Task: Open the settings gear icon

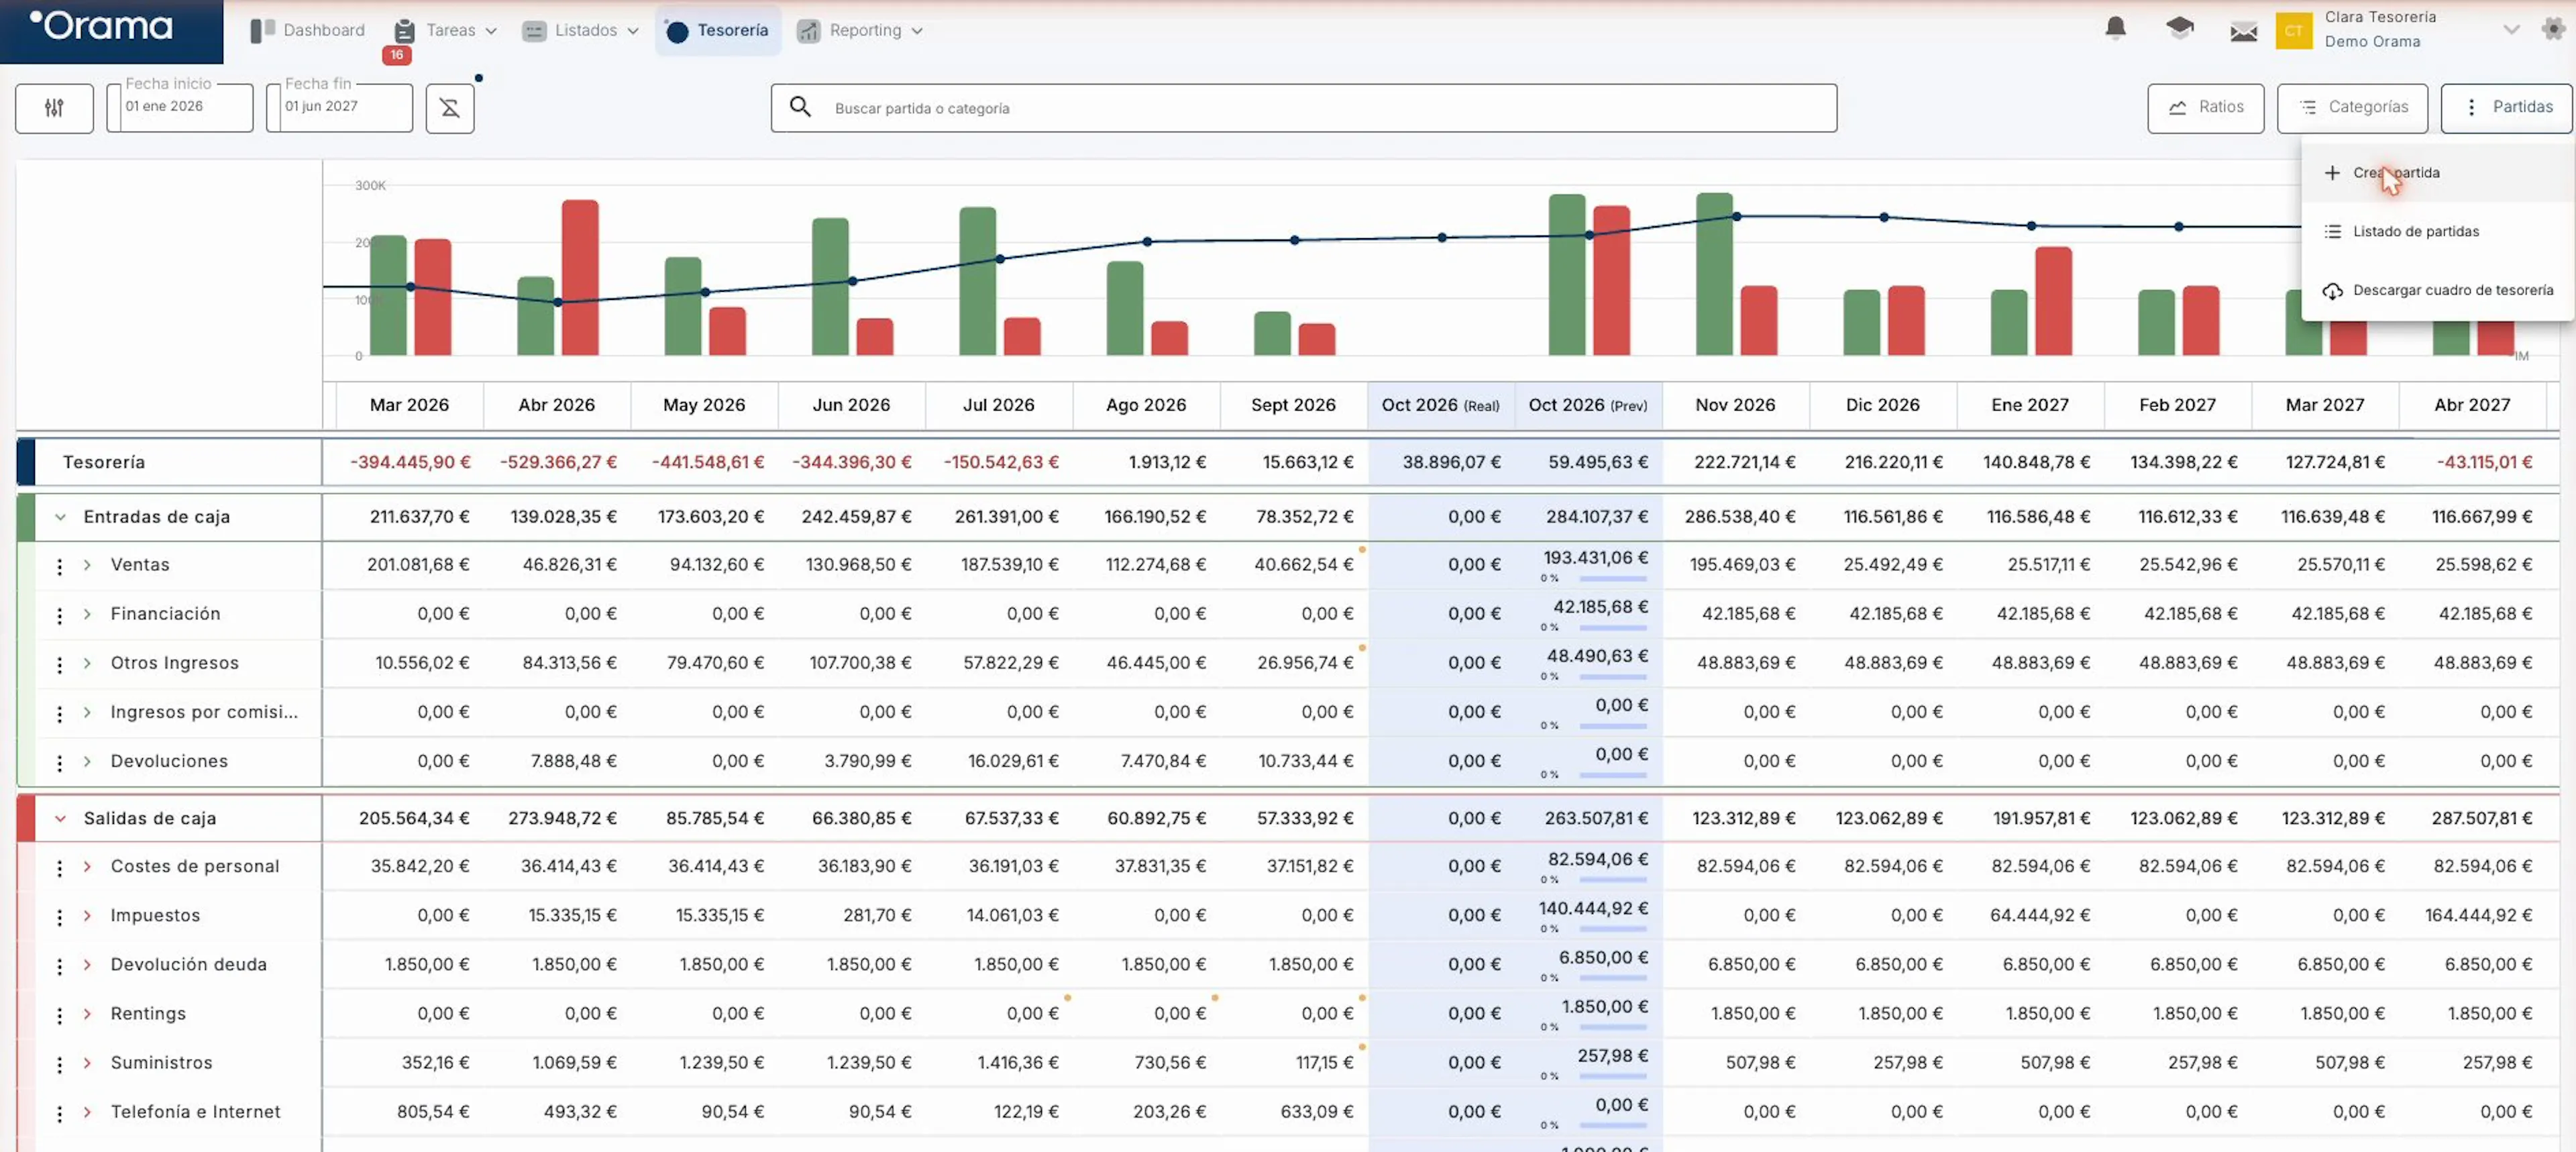Action: tap(2553, 29)
